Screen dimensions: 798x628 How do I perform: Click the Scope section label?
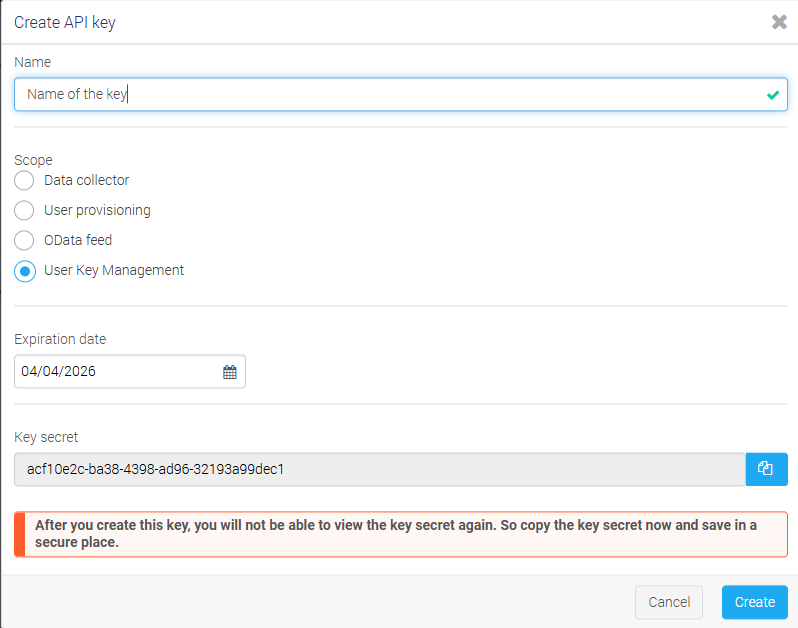33,160
